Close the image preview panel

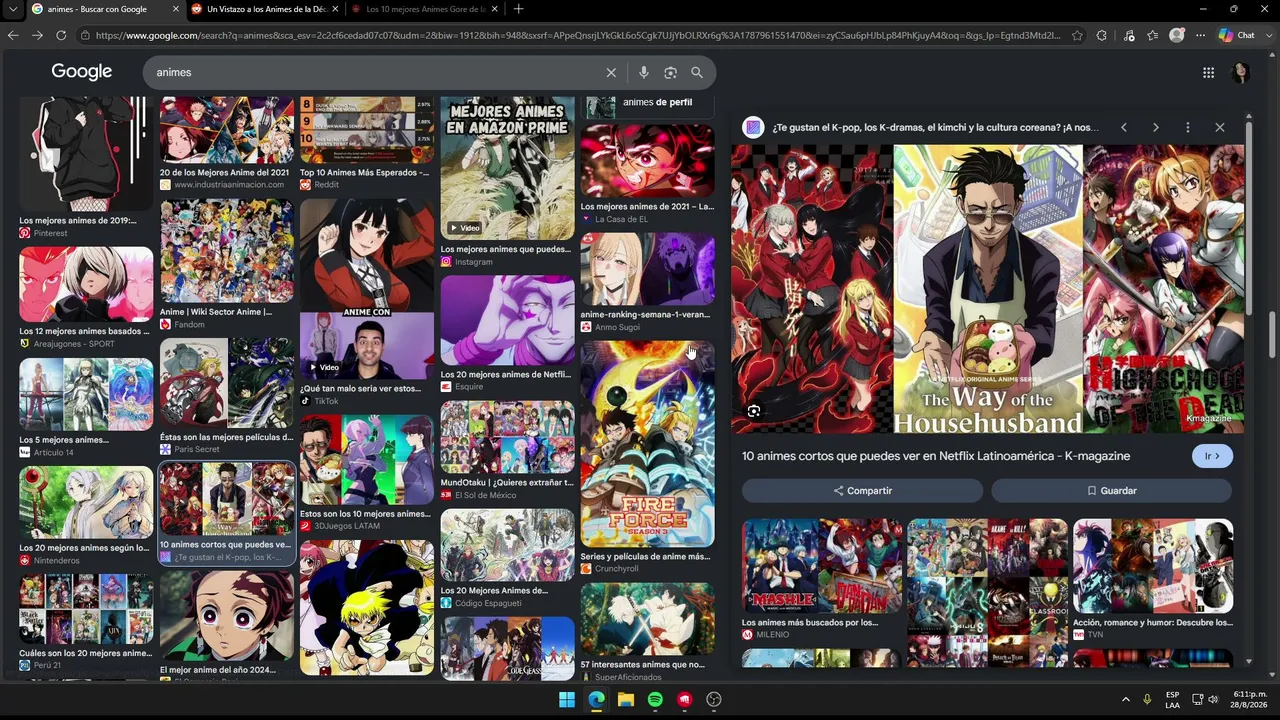point(1220,128)
